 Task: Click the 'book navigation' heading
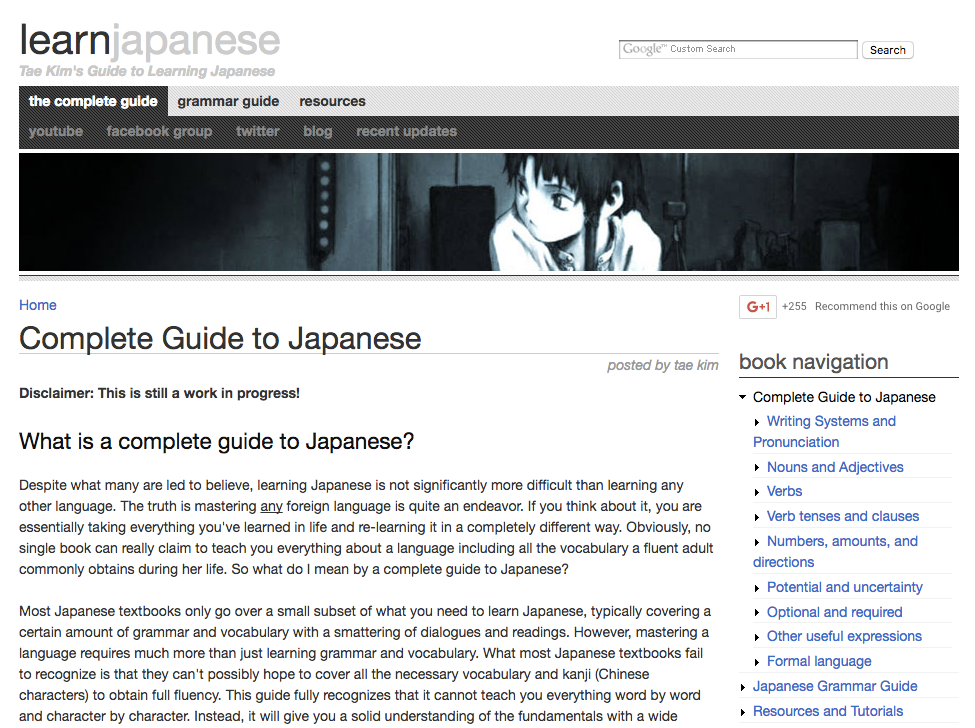pyautogui.click(x=813, y=361)
